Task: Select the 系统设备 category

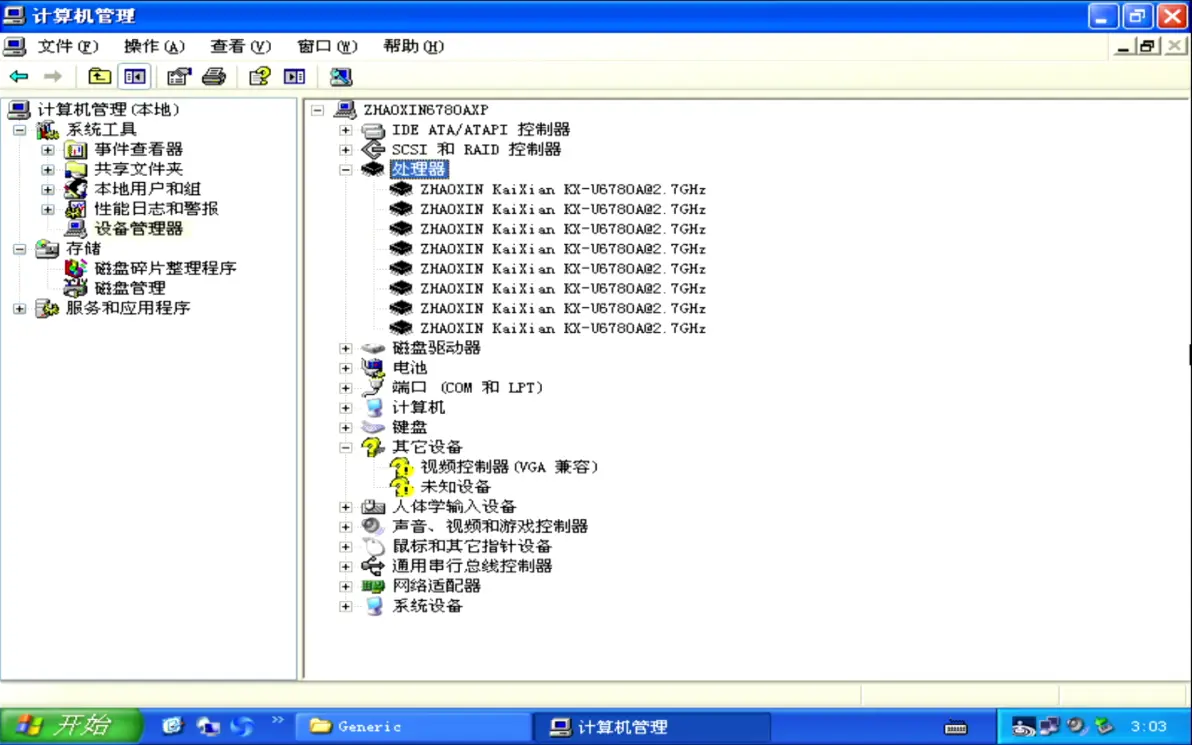Action: pyautogui.click(x=427, y=606)
